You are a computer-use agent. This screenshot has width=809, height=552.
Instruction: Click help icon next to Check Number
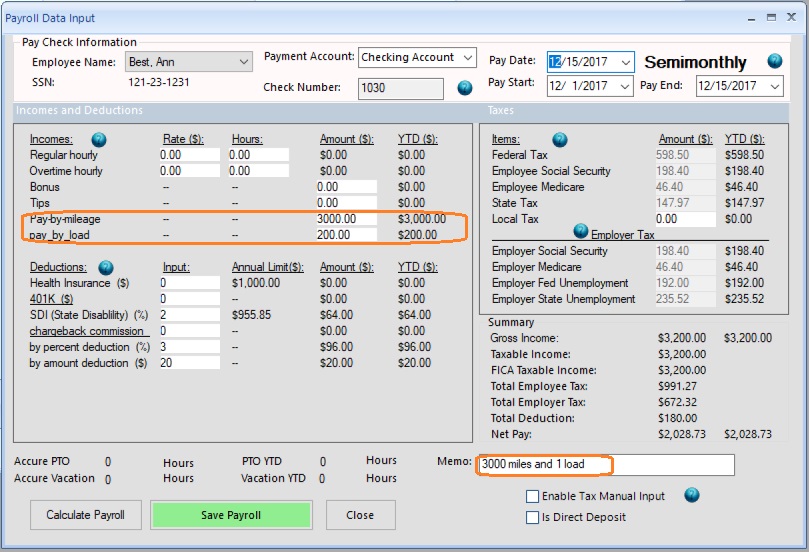(464, 88)
